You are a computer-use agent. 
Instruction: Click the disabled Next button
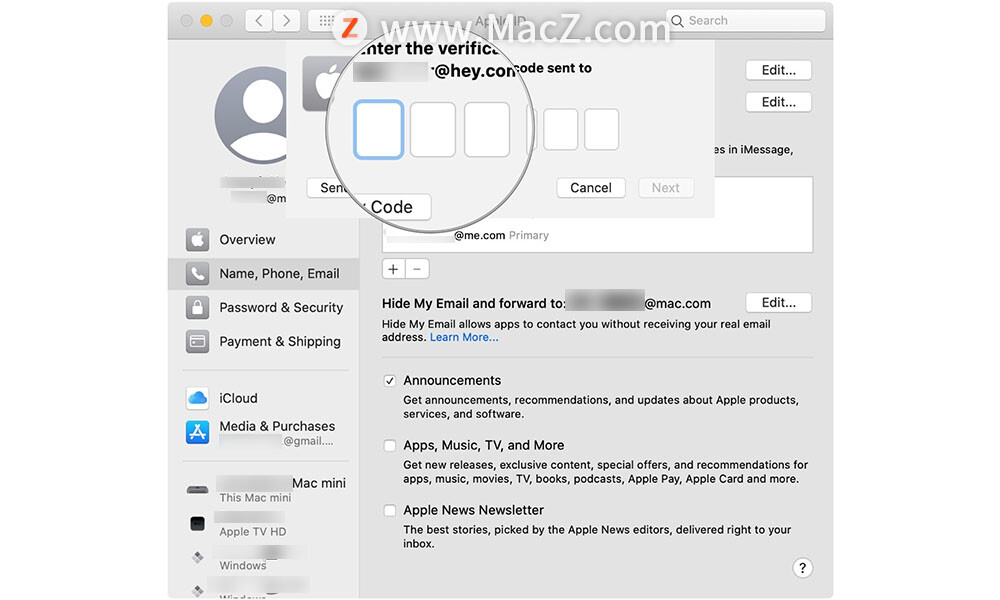[665, 187]
